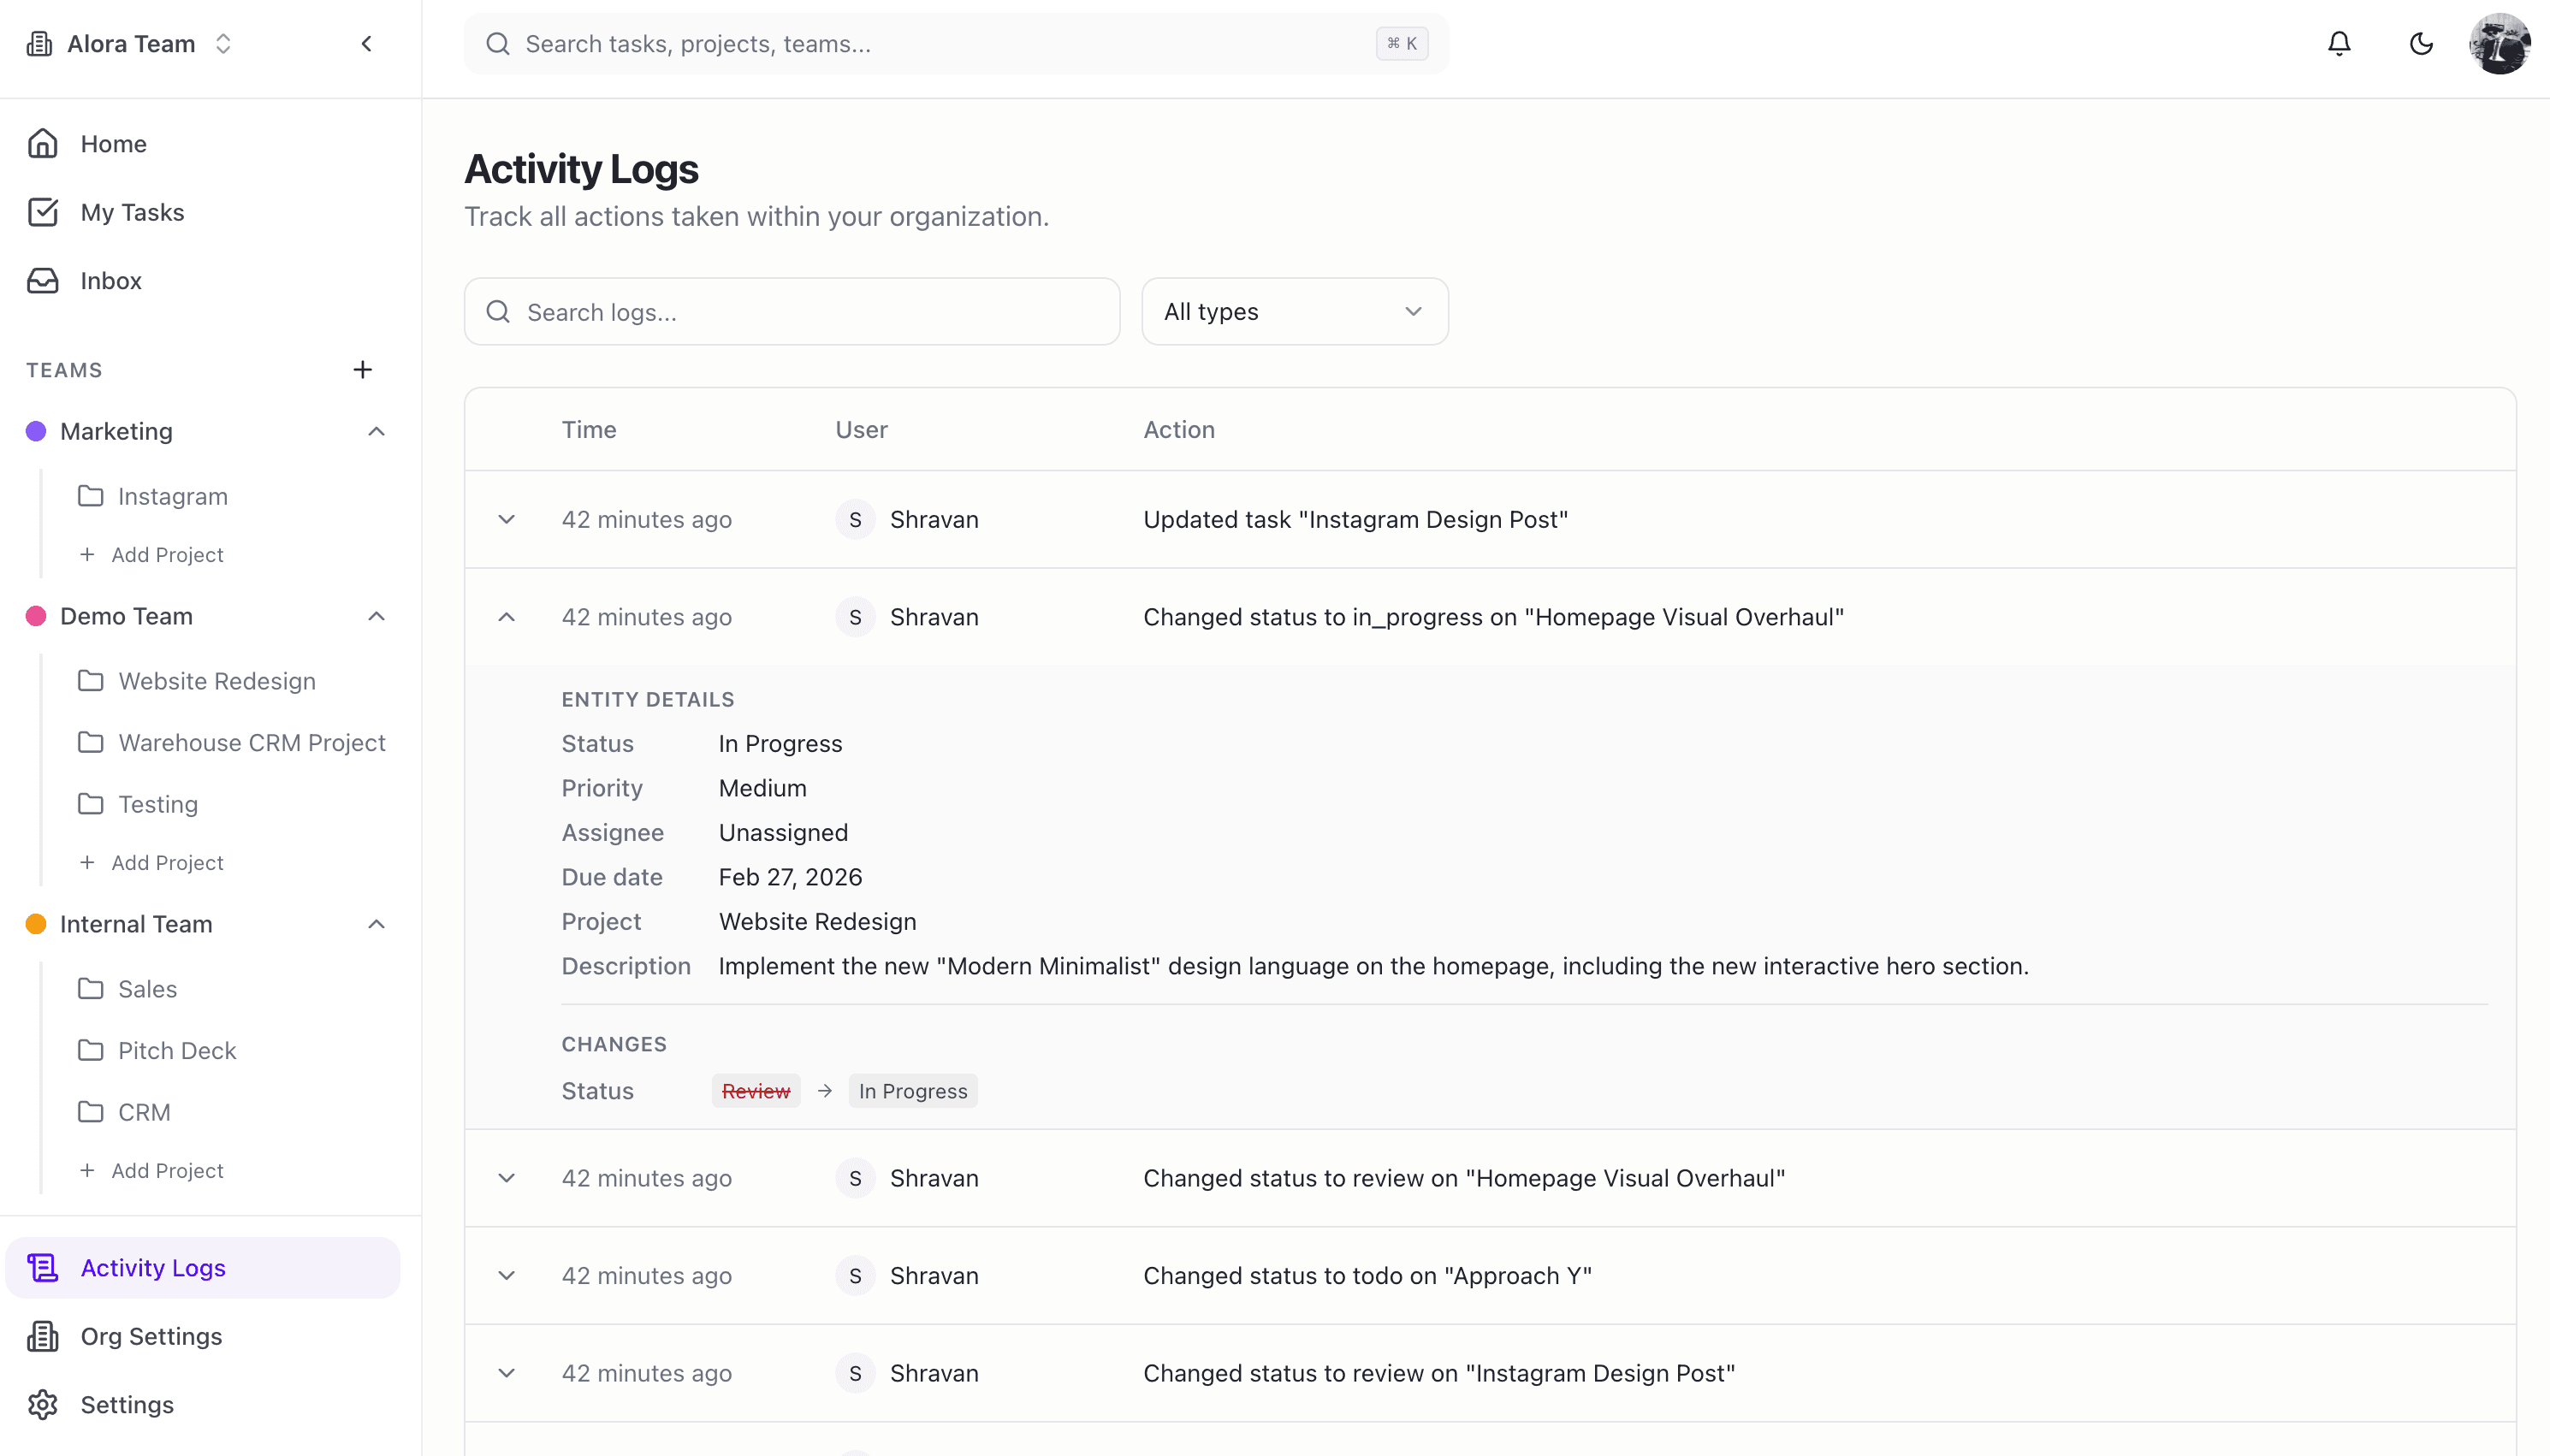The width and height of the screenshot is (2550, 1456).
Task: Open the Inbox page
Action: [111, 281]
